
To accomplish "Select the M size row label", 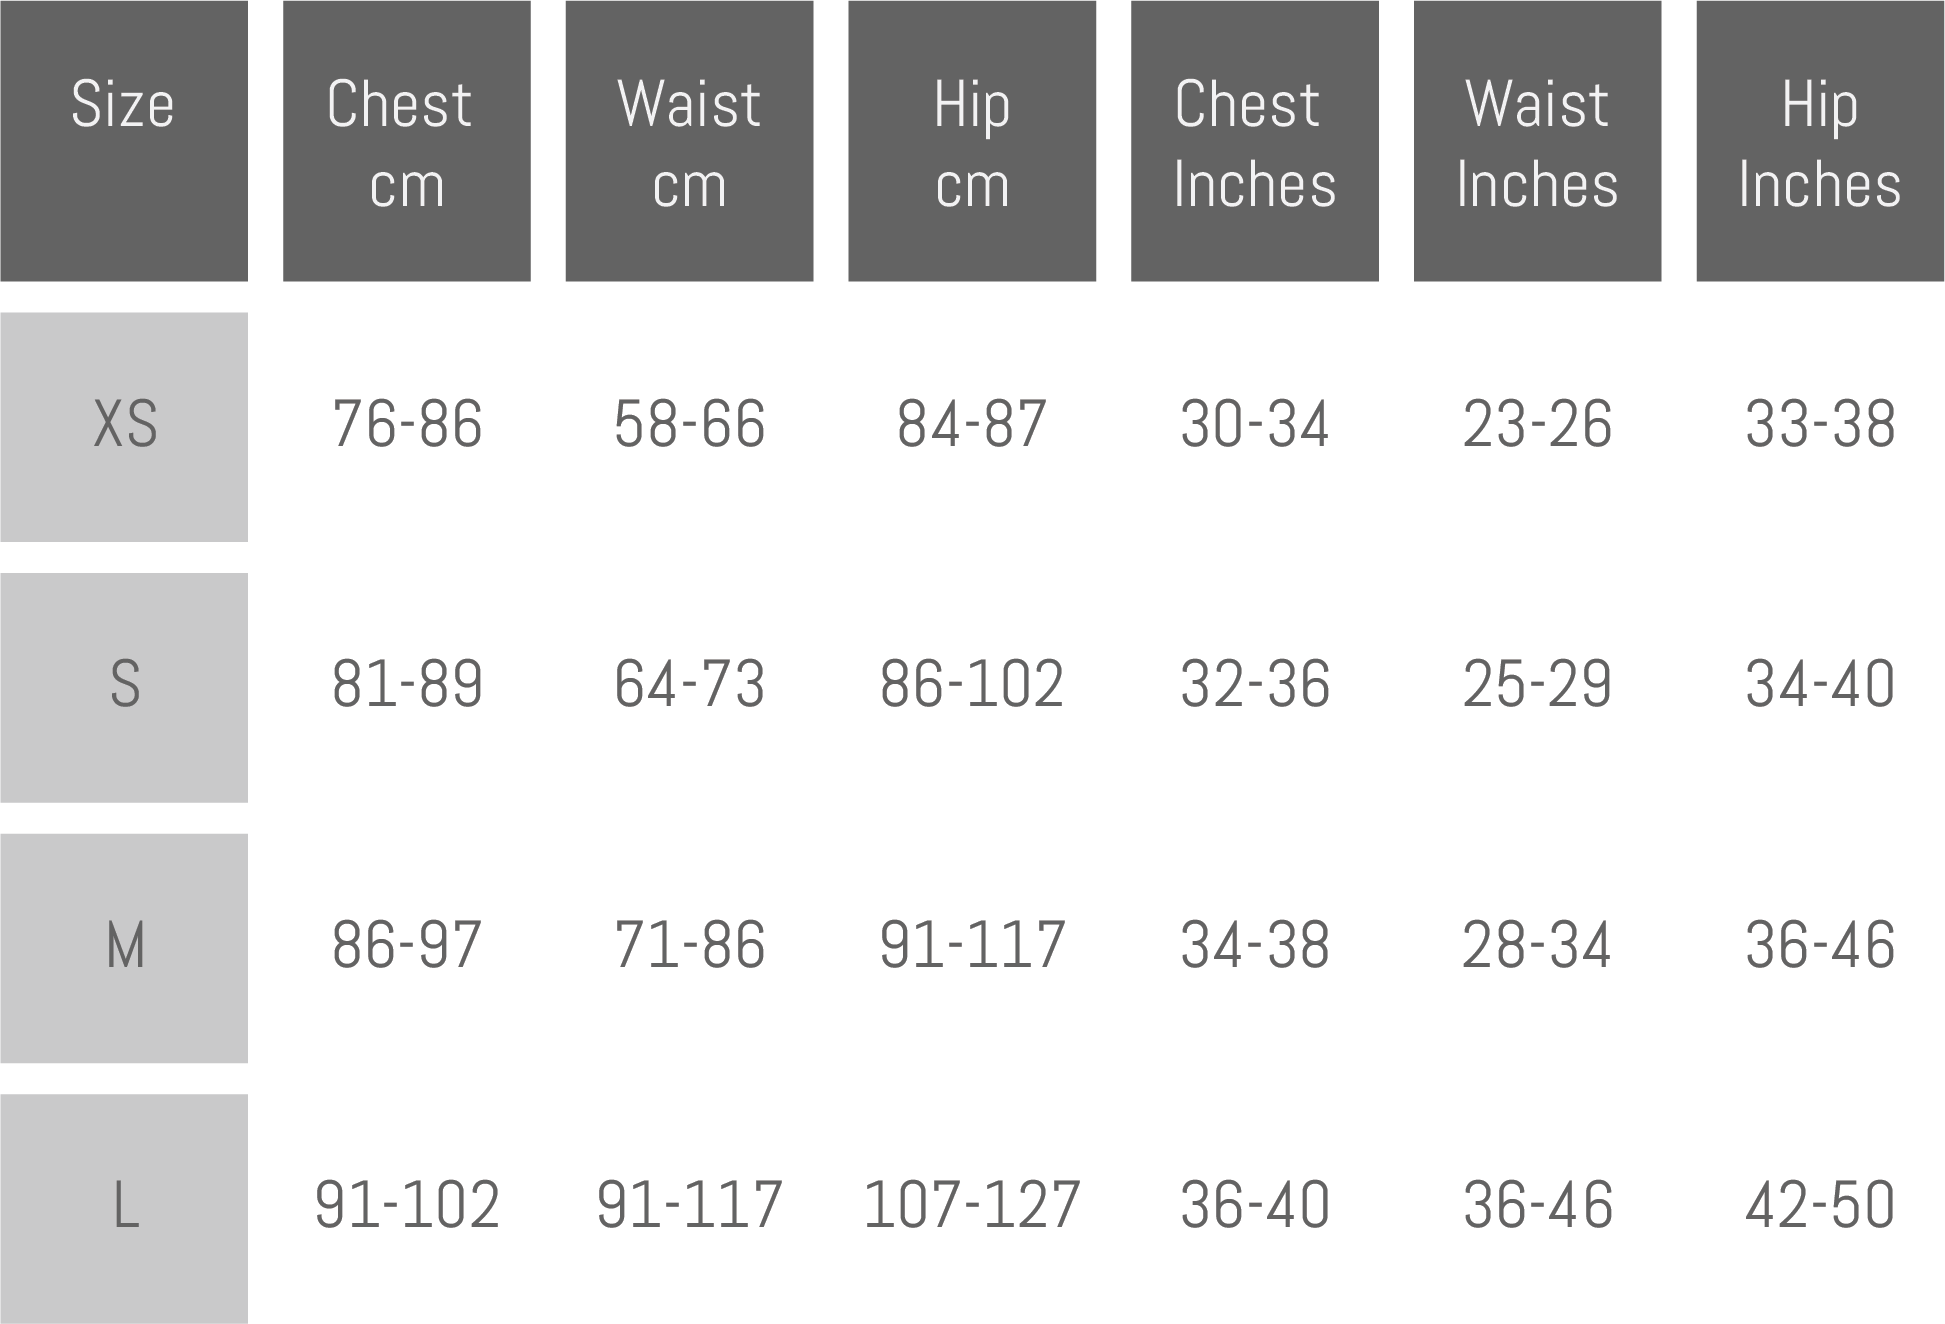I will 124,947.
